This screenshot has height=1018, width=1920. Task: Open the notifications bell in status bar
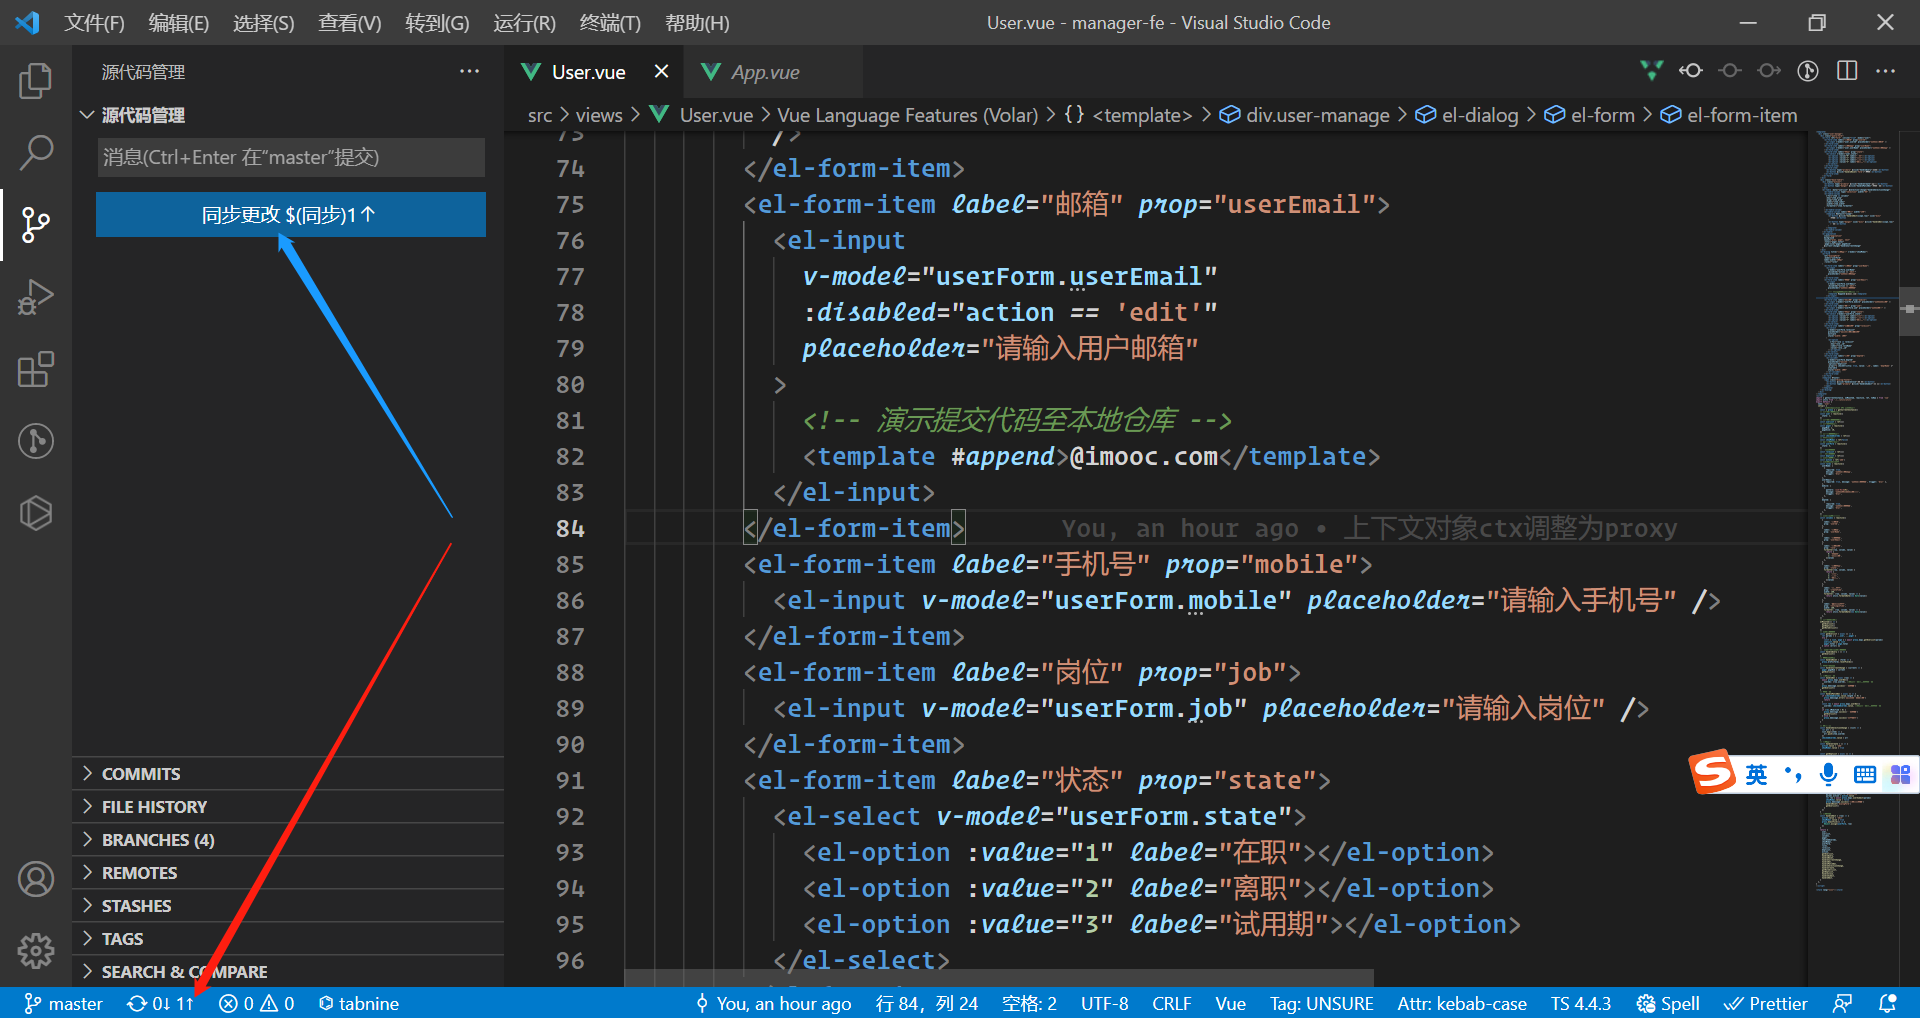pyautogui.click(x=1887, y=1003)
